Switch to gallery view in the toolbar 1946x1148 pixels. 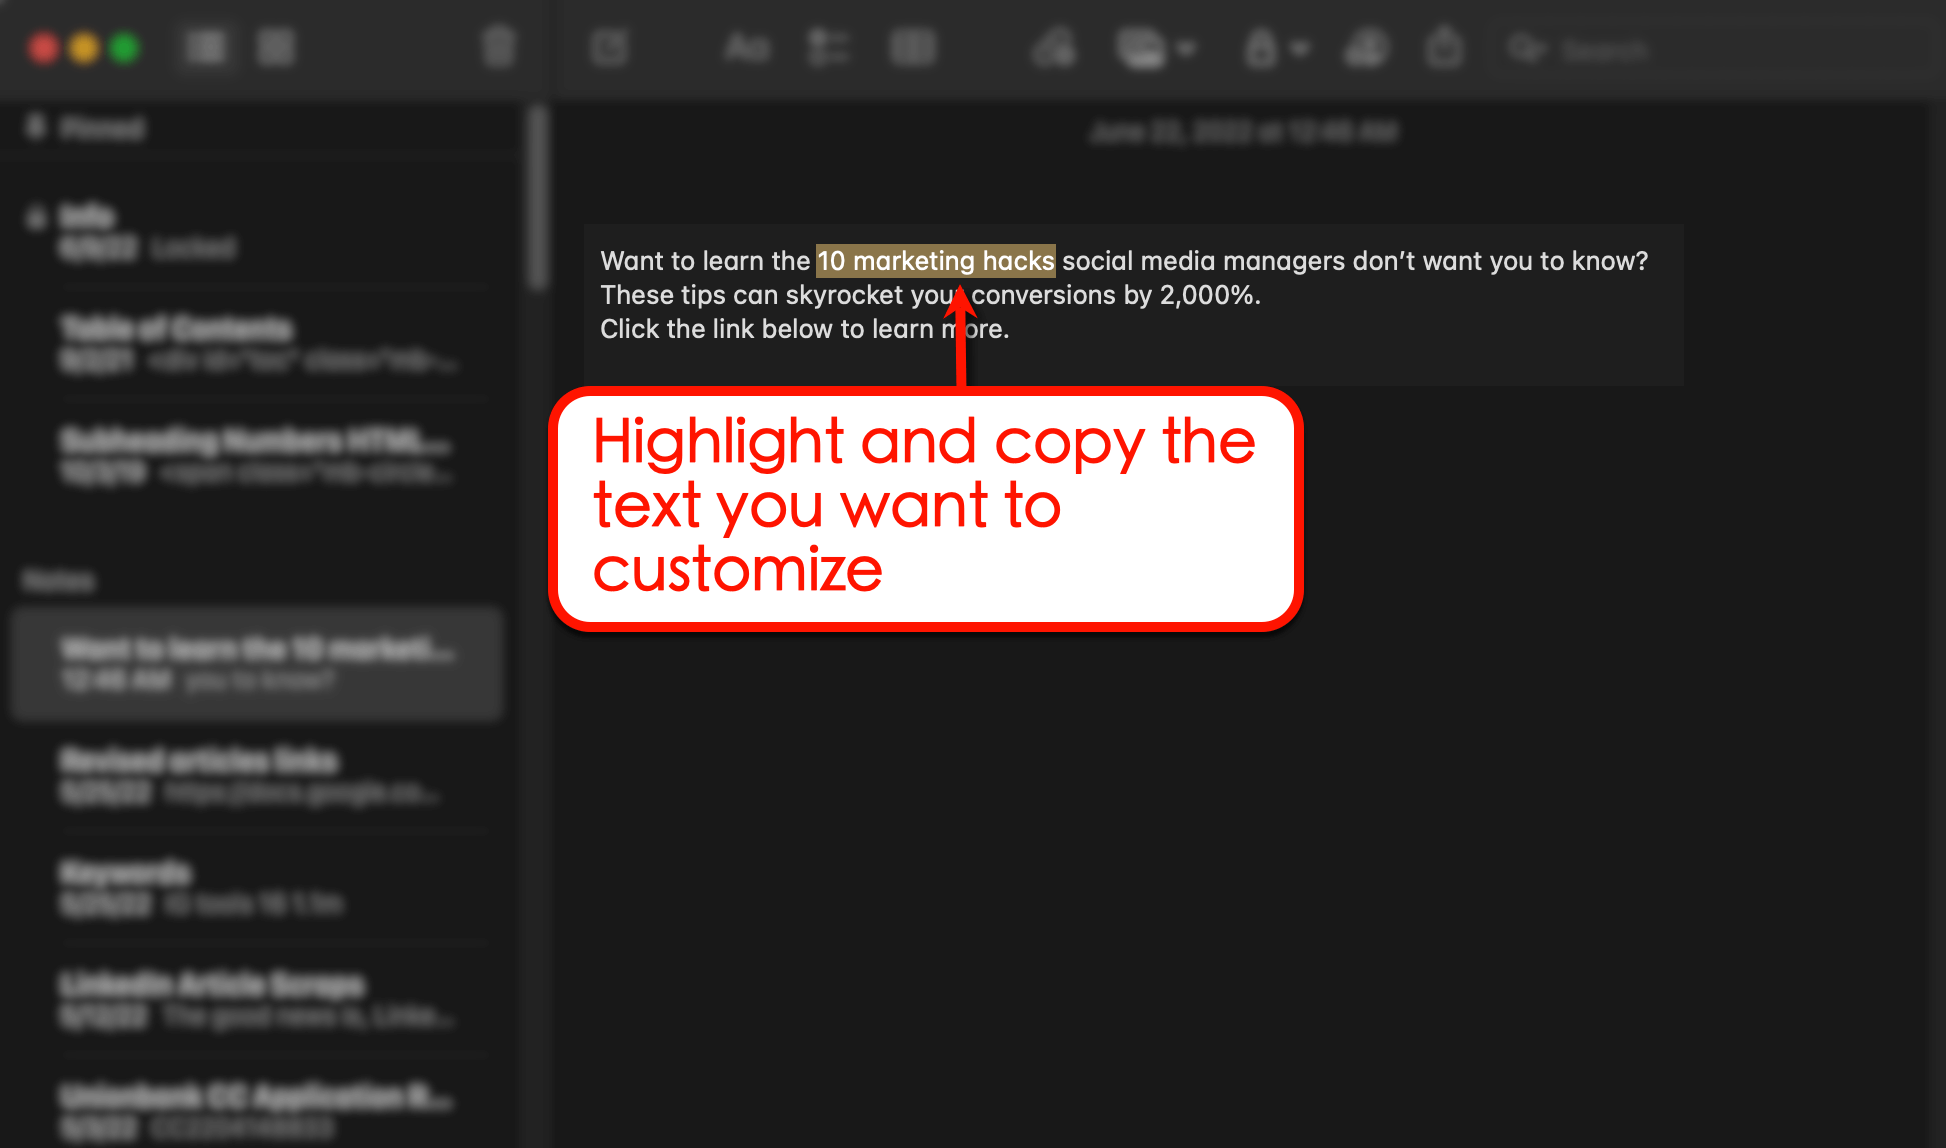coord(276,47)
